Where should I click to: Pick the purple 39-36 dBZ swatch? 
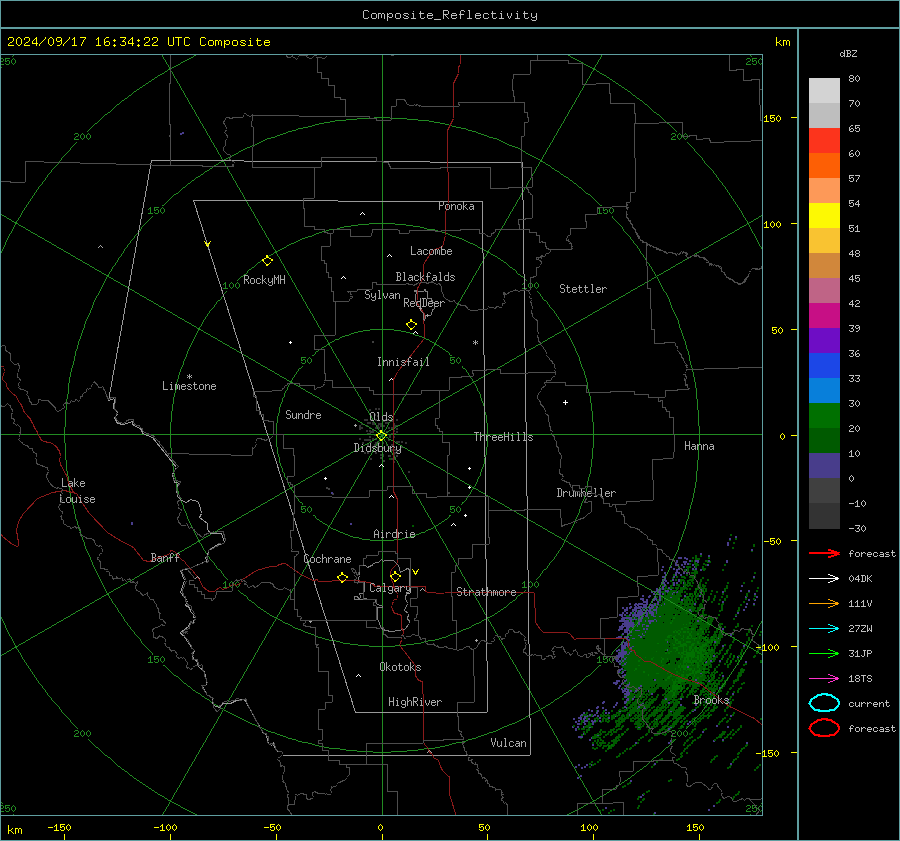(x=824, y=340)
